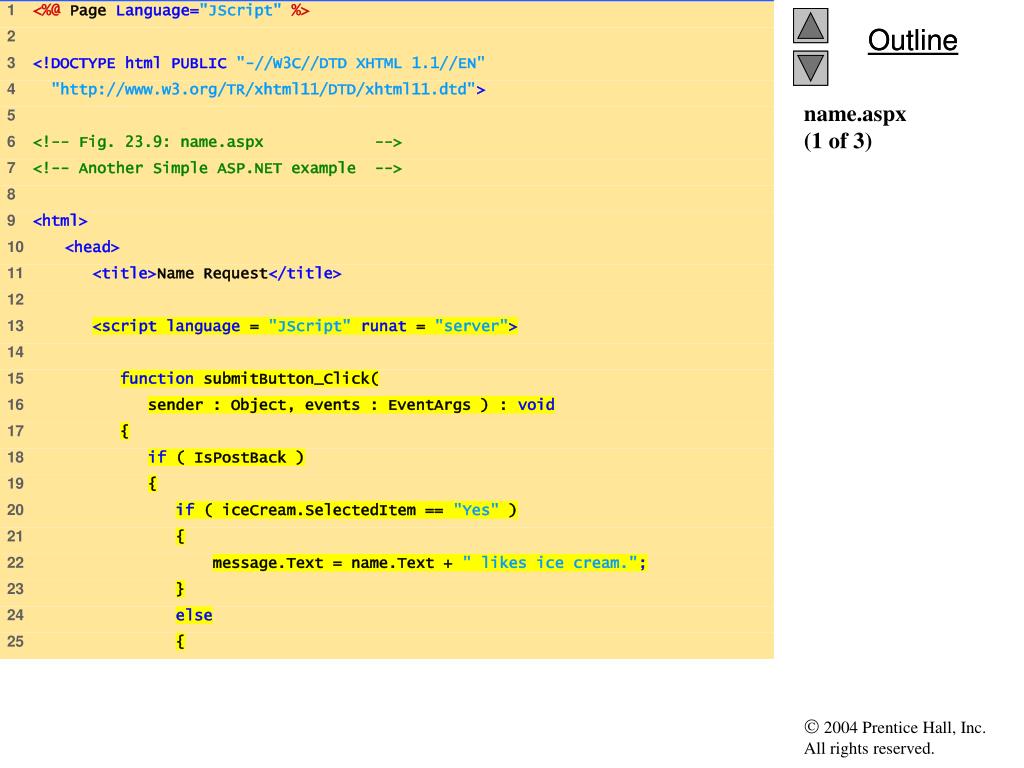Click the 'Another Simple ASP.NET example' comment
This screenshot has height=768, width=1024.
(x=217, y=168)
